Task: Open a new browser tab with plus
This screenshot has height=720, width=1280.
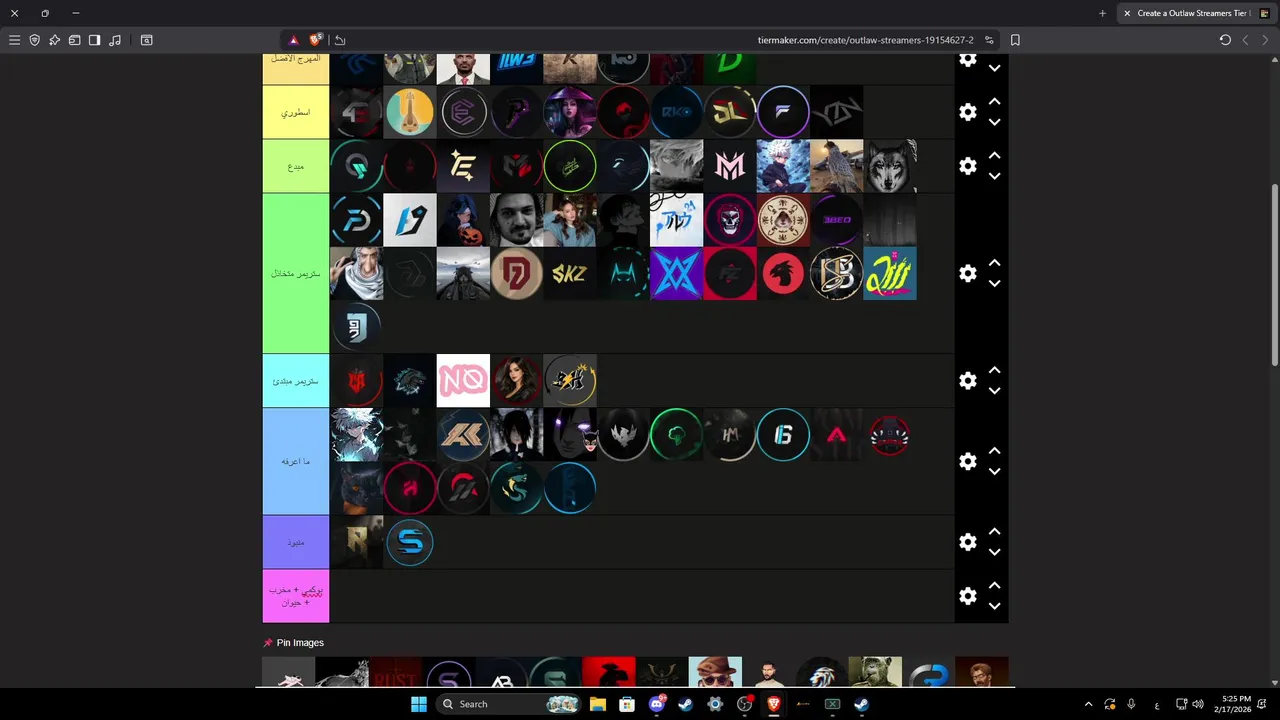Action: click(1102, 13)
